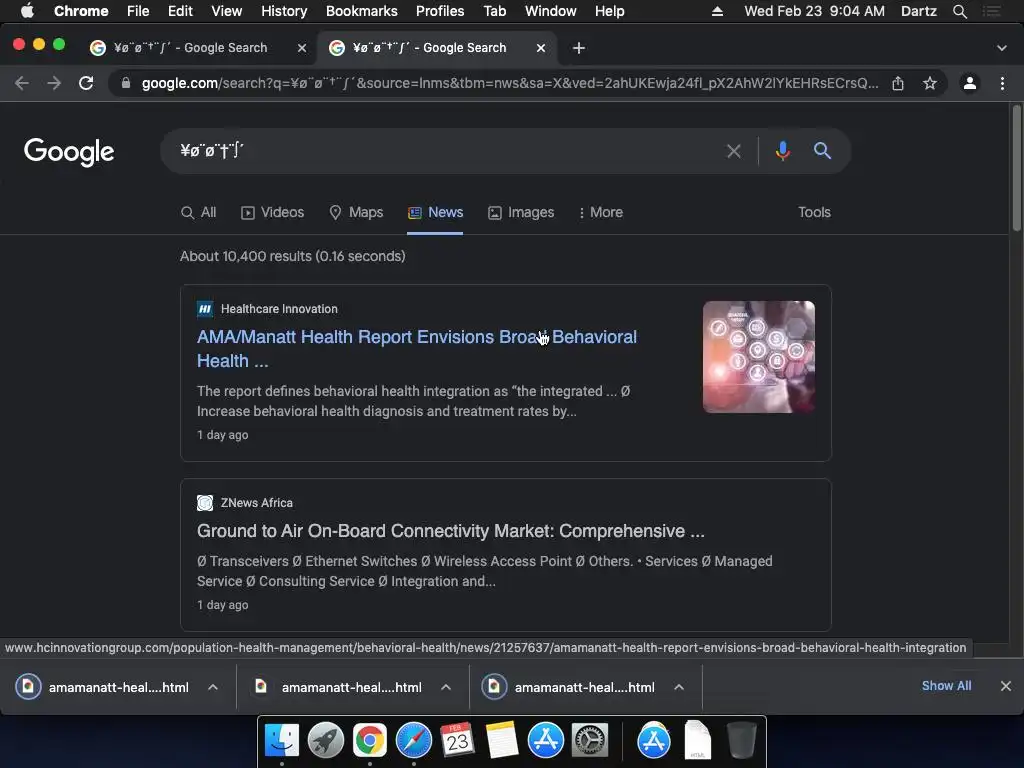This screenshot has width=1024, height=768.
Task: Expand options for third downloaded html file
Action: point(679,687)
